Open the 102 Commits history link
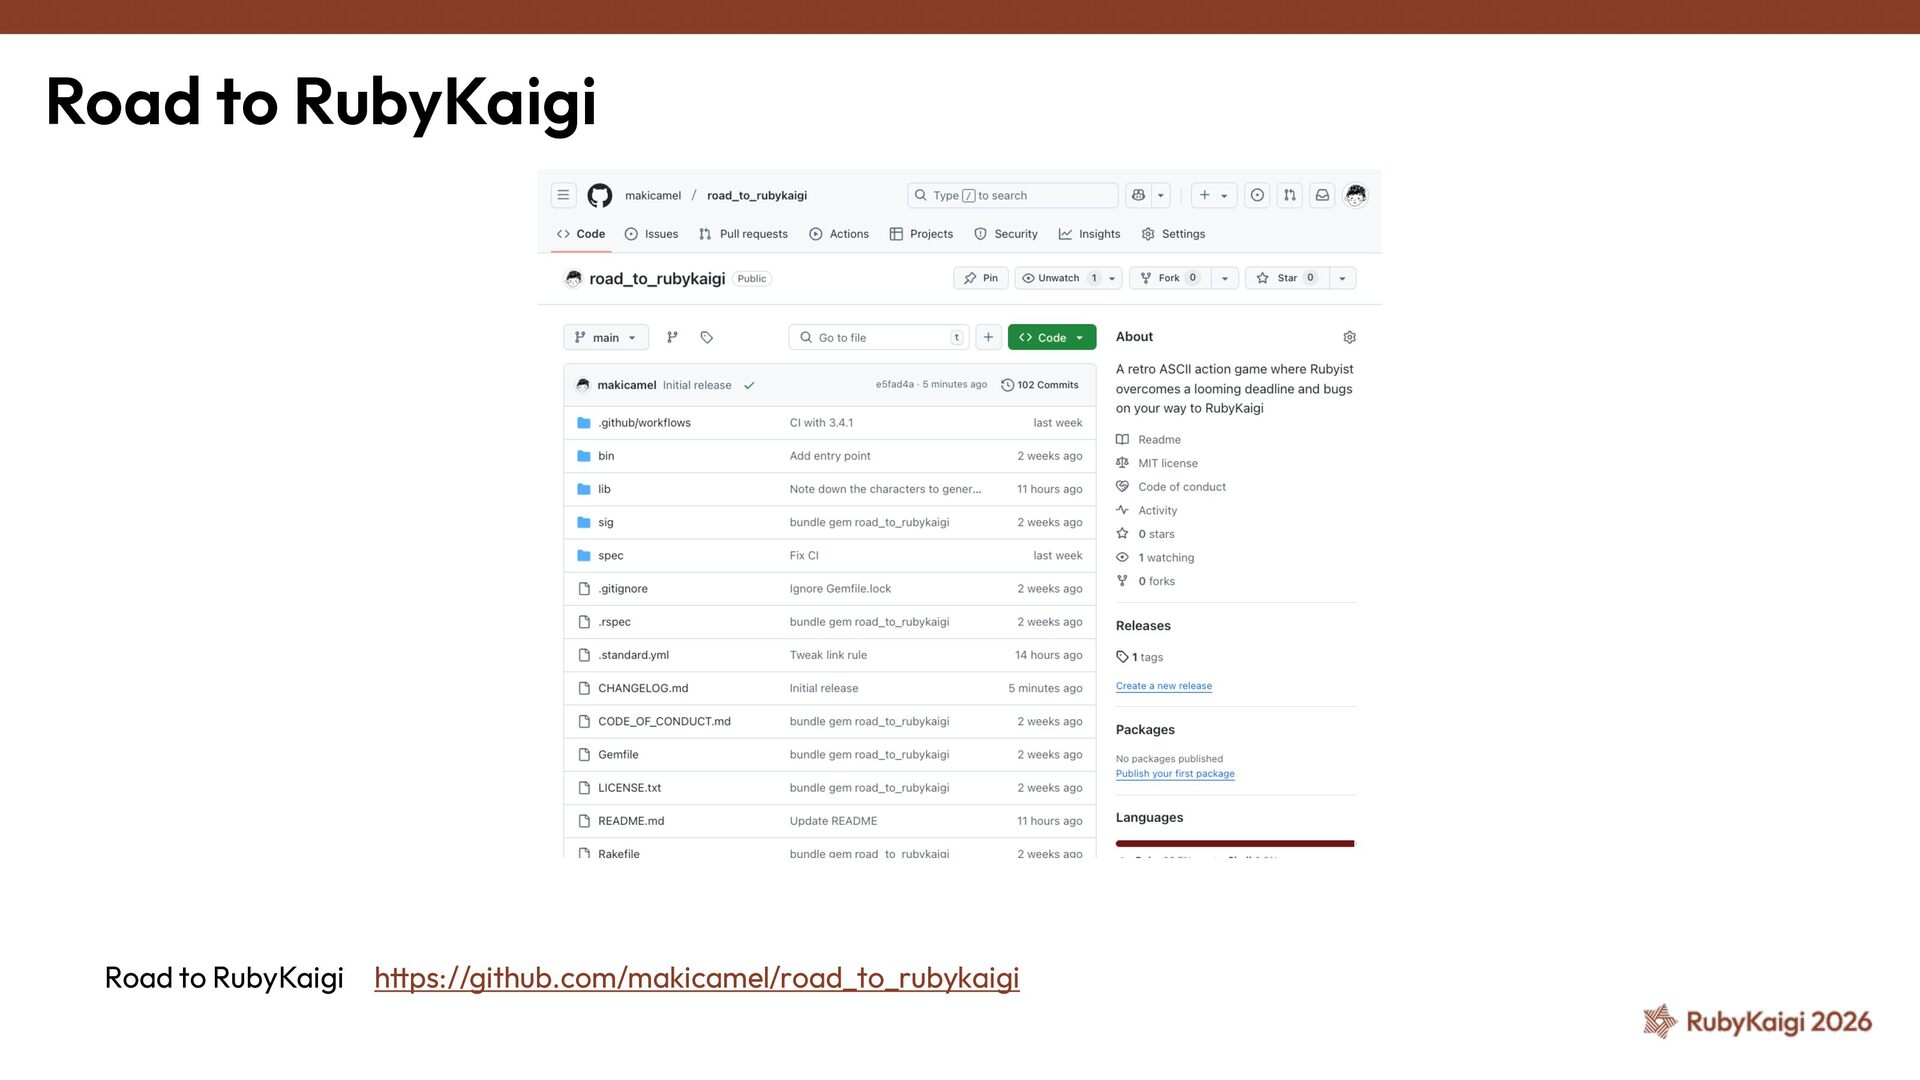The width and height of the screenshot is (1920, 1080). [x=1040, y=385]
